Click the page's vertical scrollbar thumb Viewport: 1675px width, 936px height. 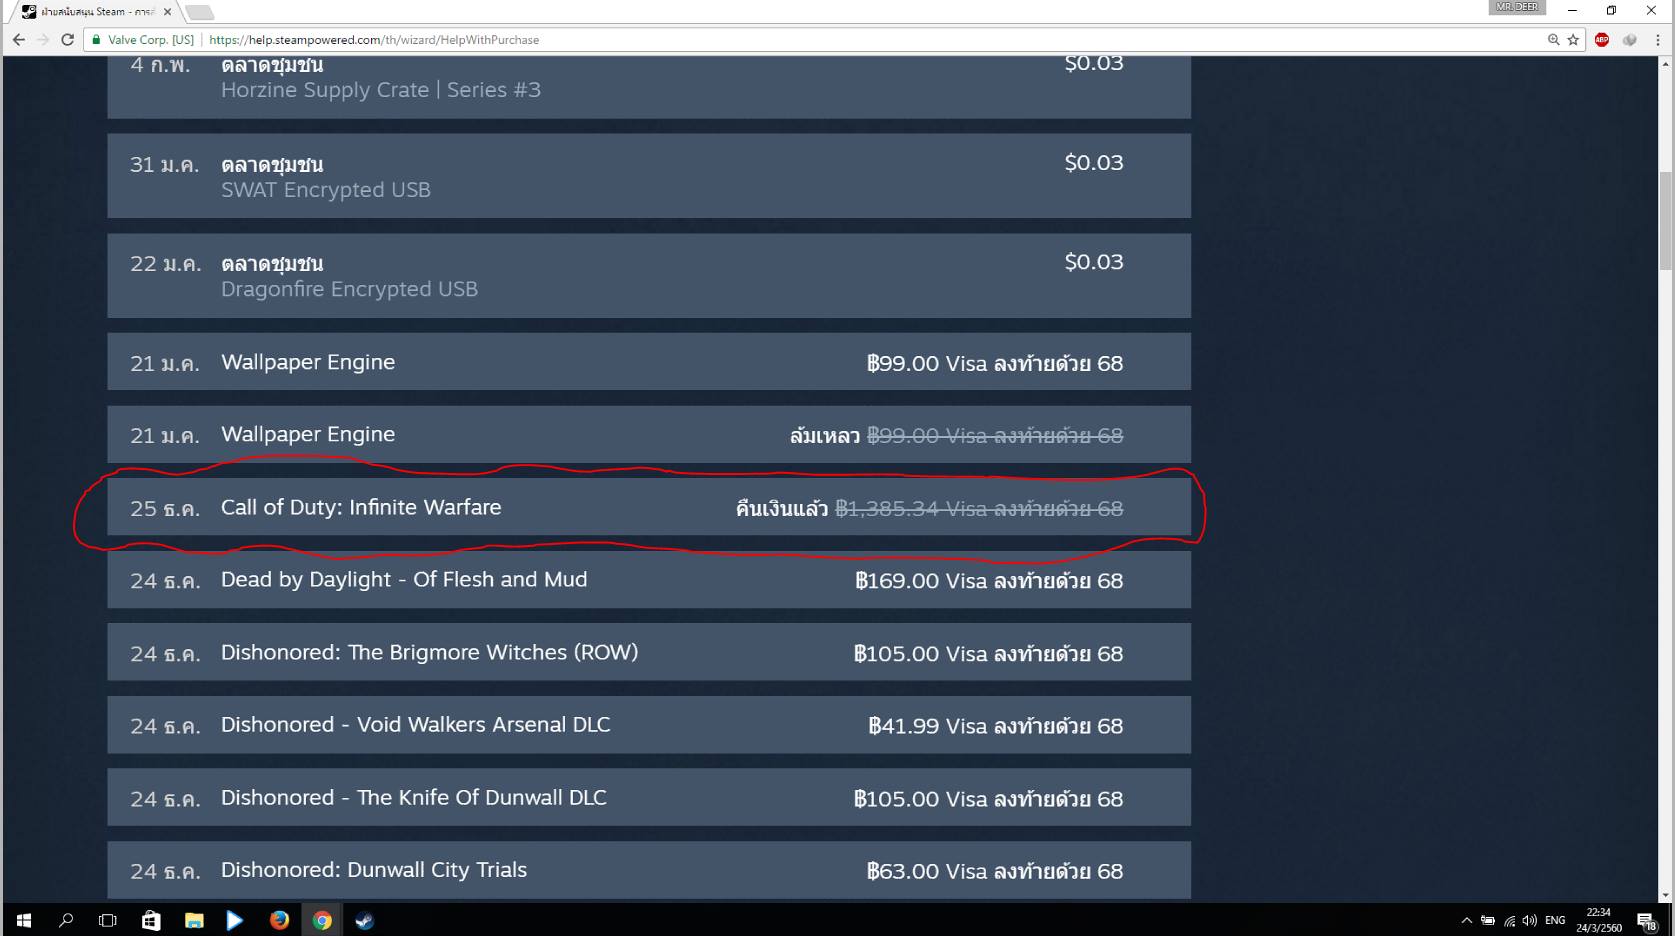tap(1665, 221)
